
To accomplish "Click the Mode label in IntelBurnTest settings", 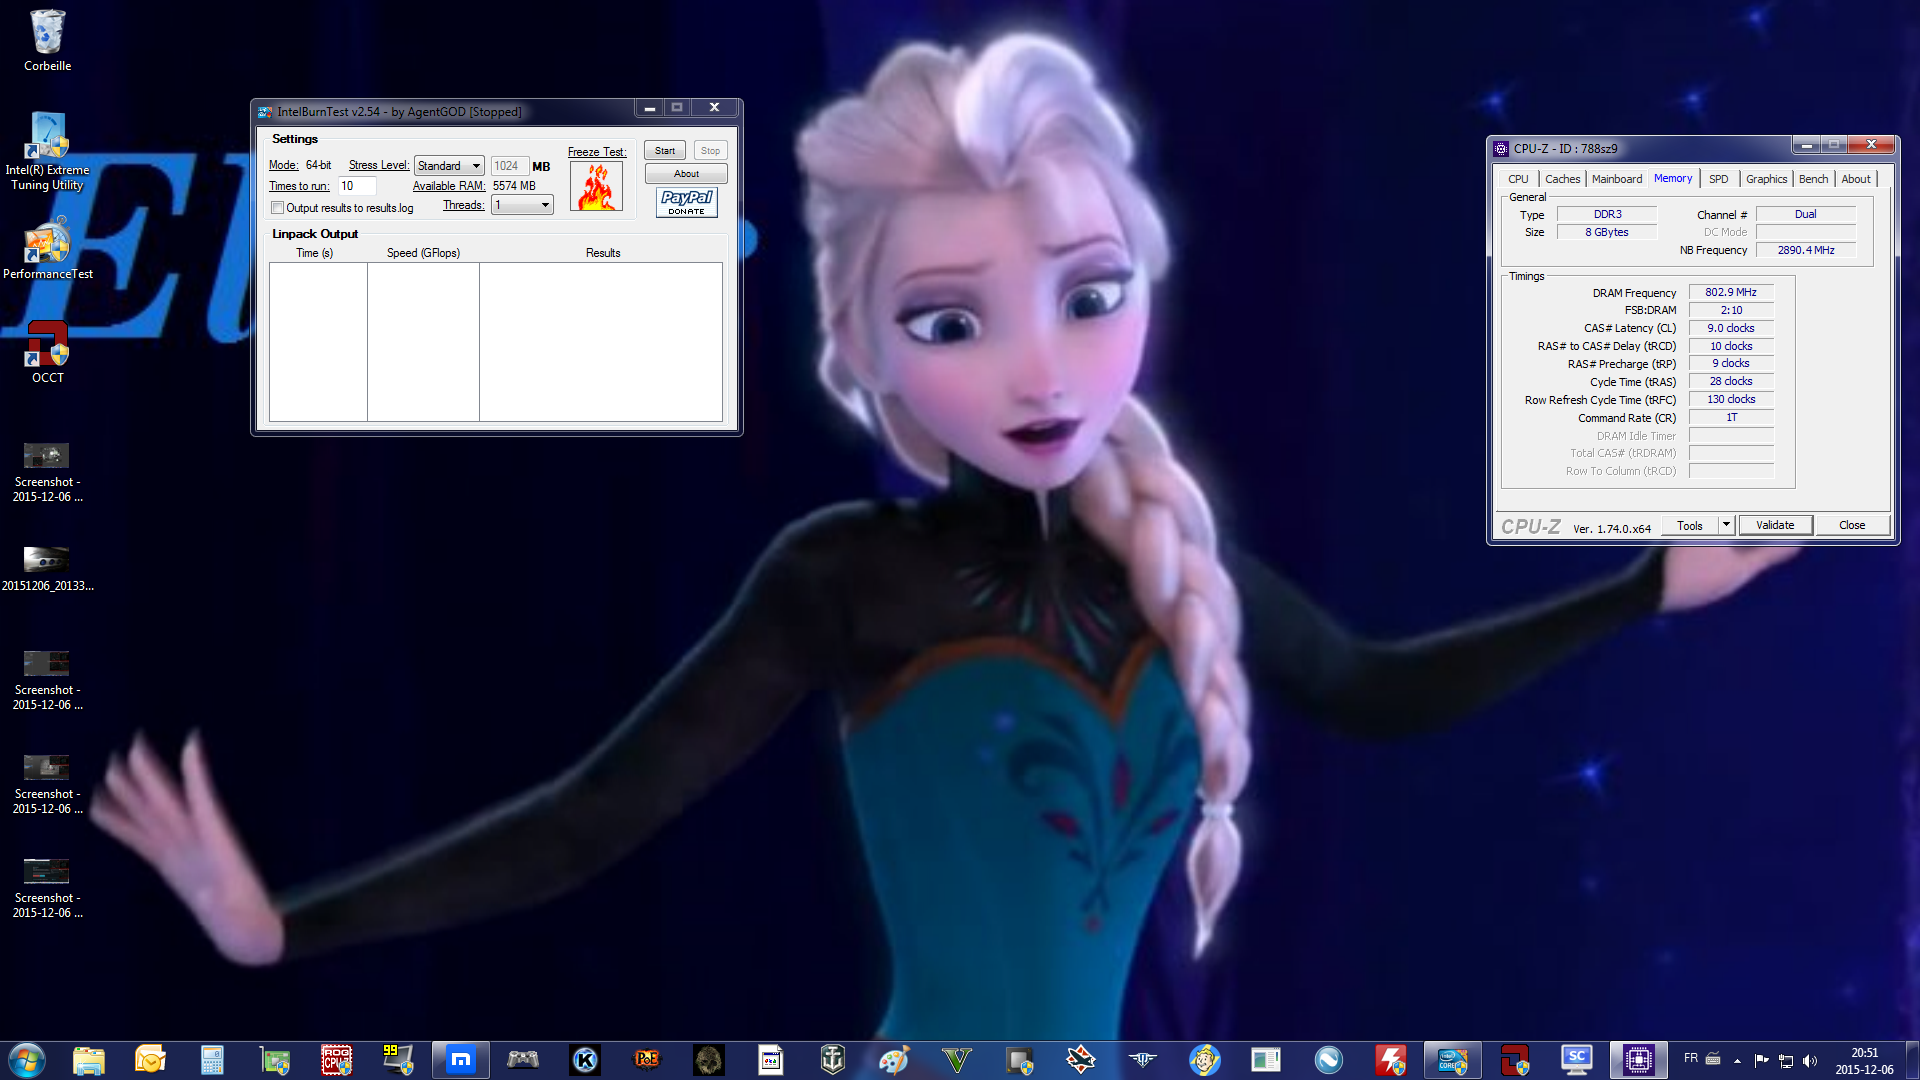I will tap(283, 166).
